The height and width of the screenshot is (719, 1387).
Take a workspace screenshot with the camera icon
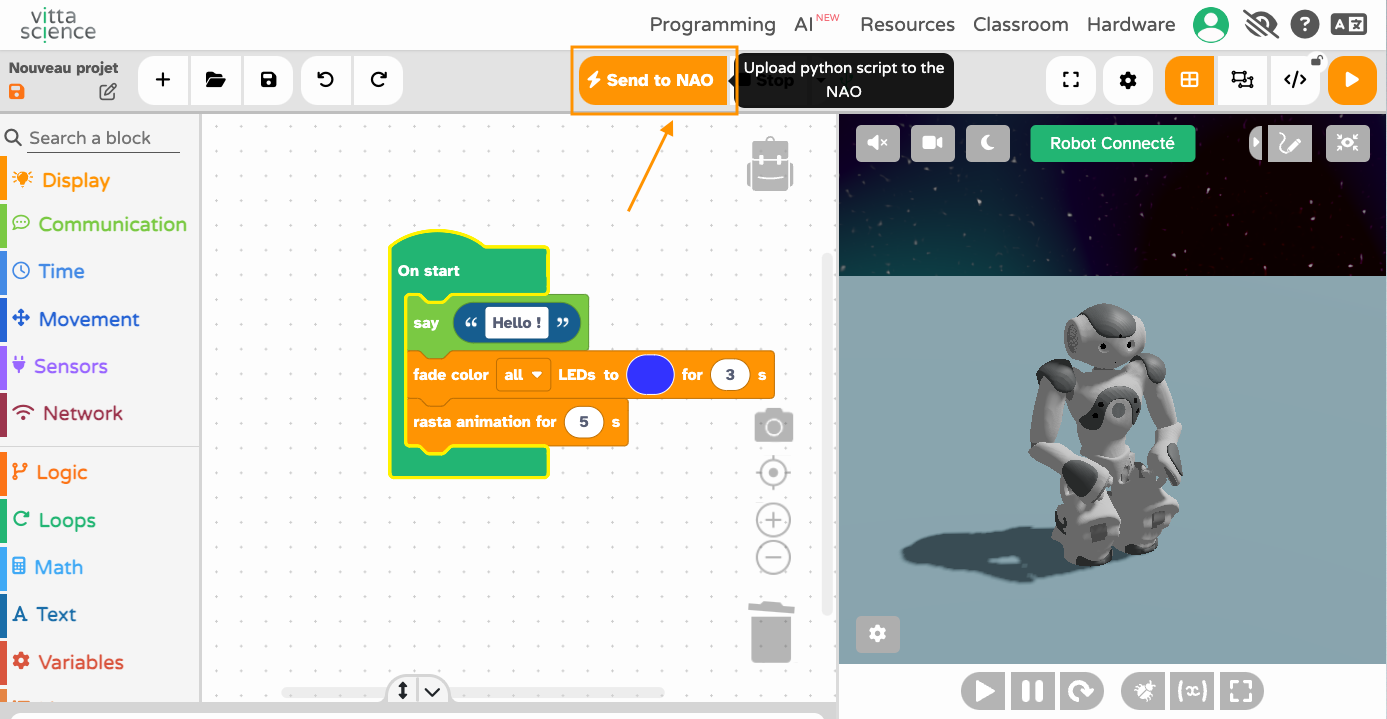773,426
